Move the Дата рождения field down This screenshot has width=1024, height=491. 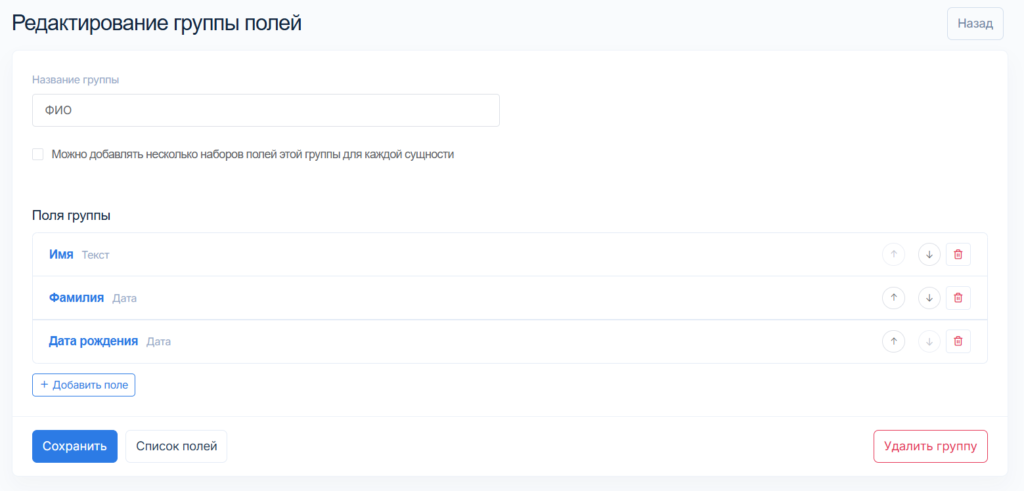(x=929, y=342)
